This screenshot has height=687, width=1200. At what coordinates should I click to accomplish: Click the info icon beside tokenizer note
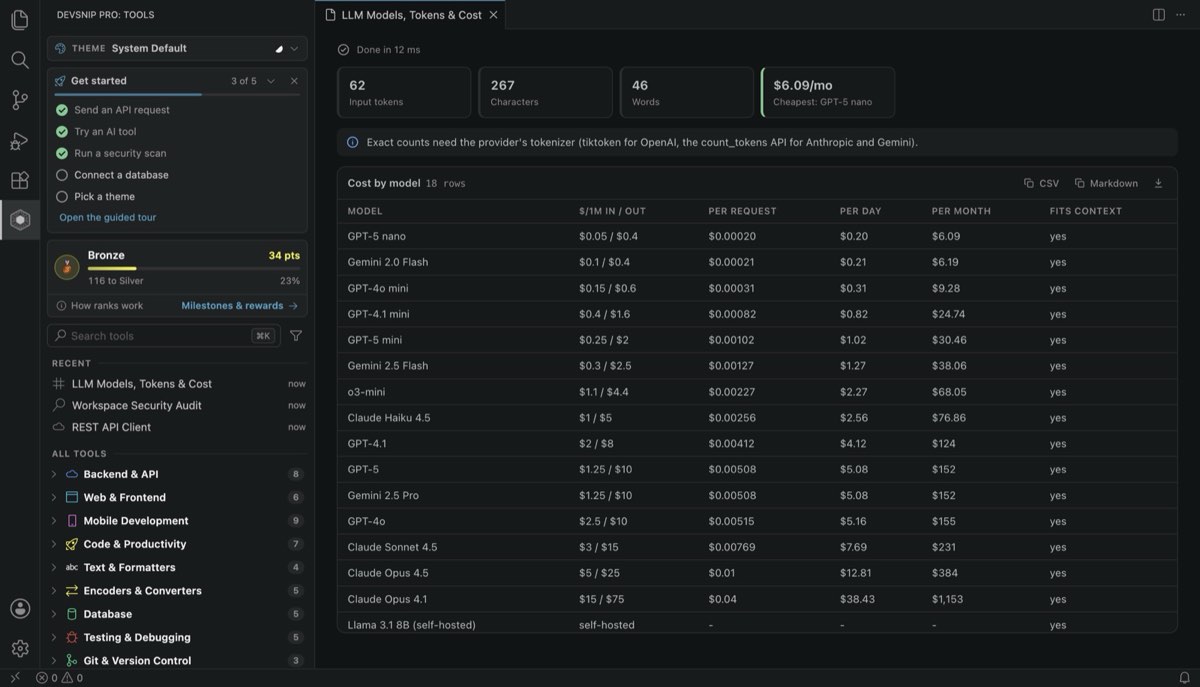[x=352, y=142]
